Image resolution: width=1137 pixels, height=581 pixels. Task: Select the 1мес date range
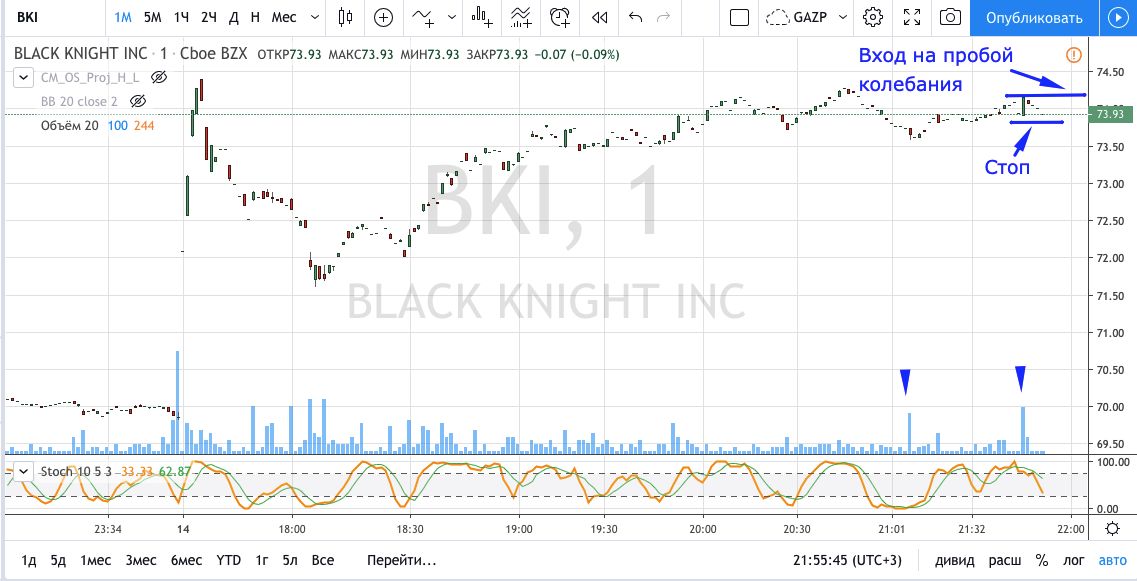click(95, 561)
